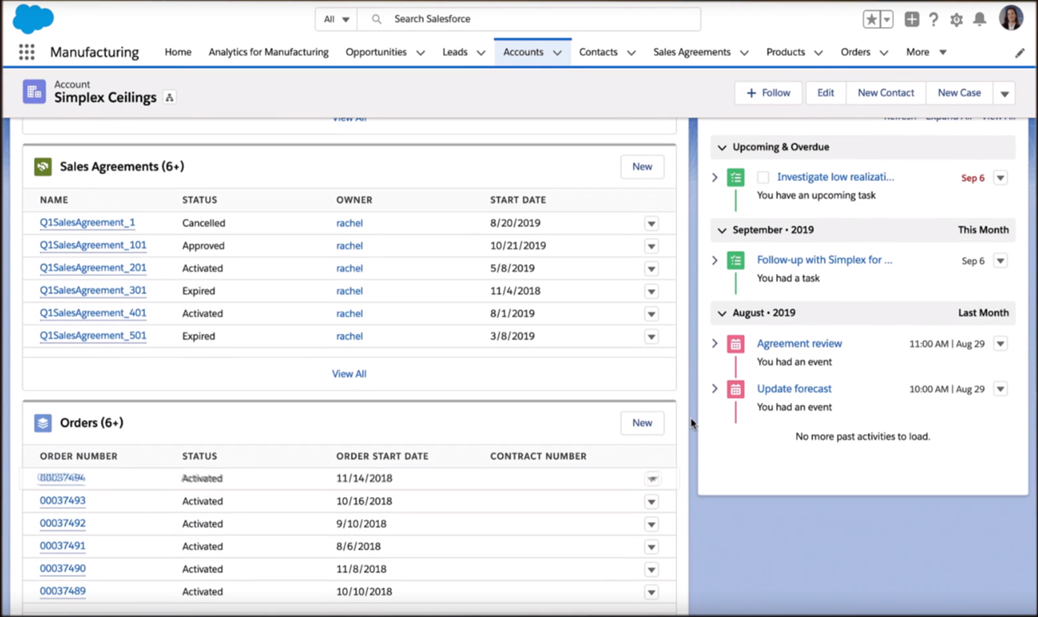
Task: Click the Orders related list icon
Action: 43,423
